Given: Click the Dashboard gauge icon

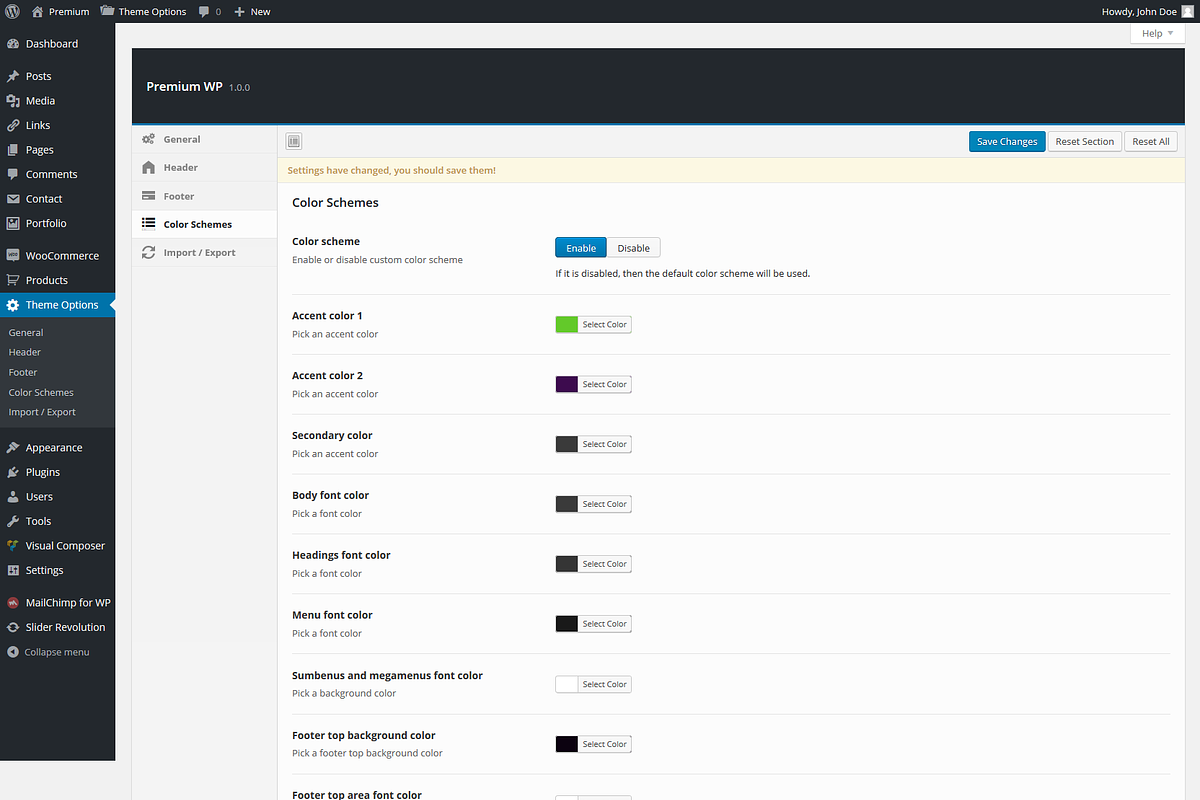Looking at the screenshot, I should [13, 44].
